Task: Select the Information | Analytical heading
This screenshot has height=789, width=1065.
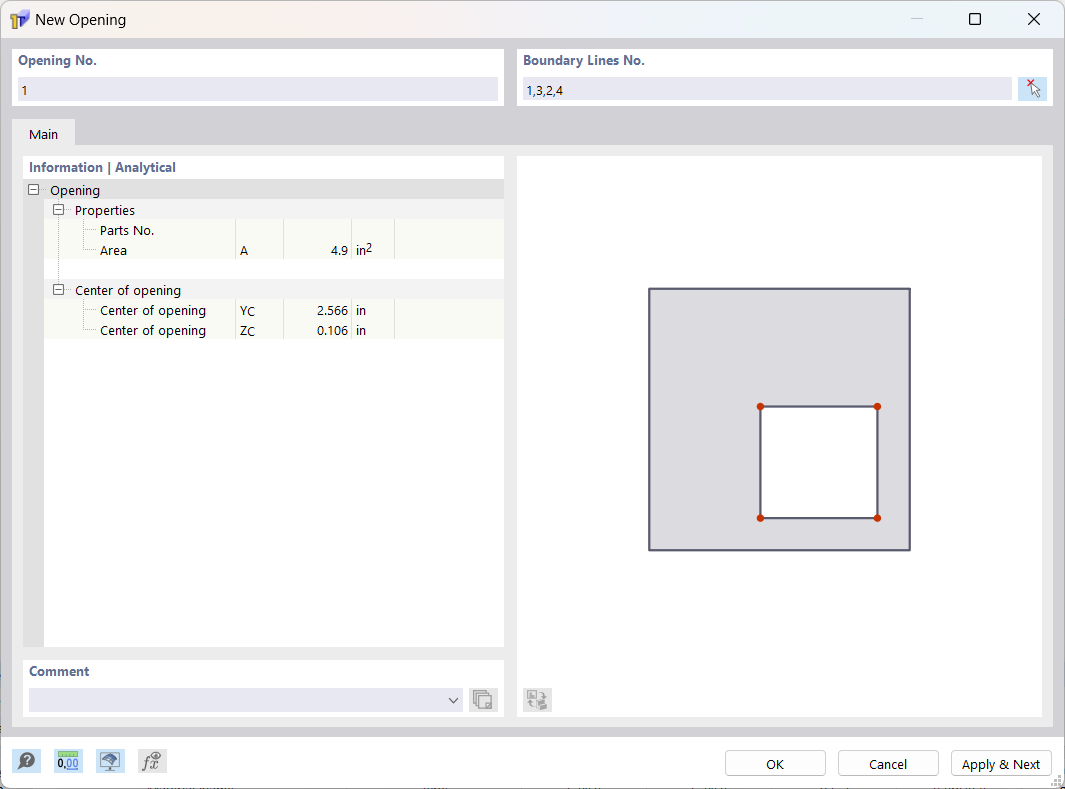Action: (105, 167)
